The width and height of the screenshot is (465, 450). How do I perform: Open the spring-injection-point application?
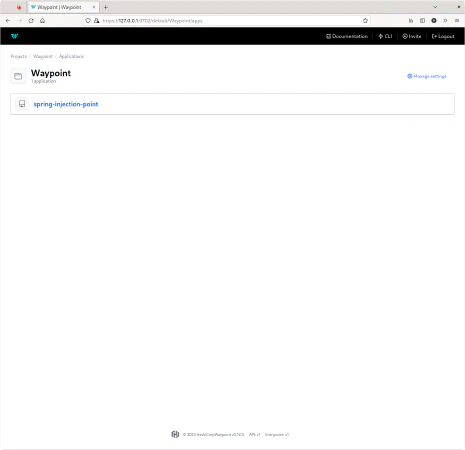point(66,104)
